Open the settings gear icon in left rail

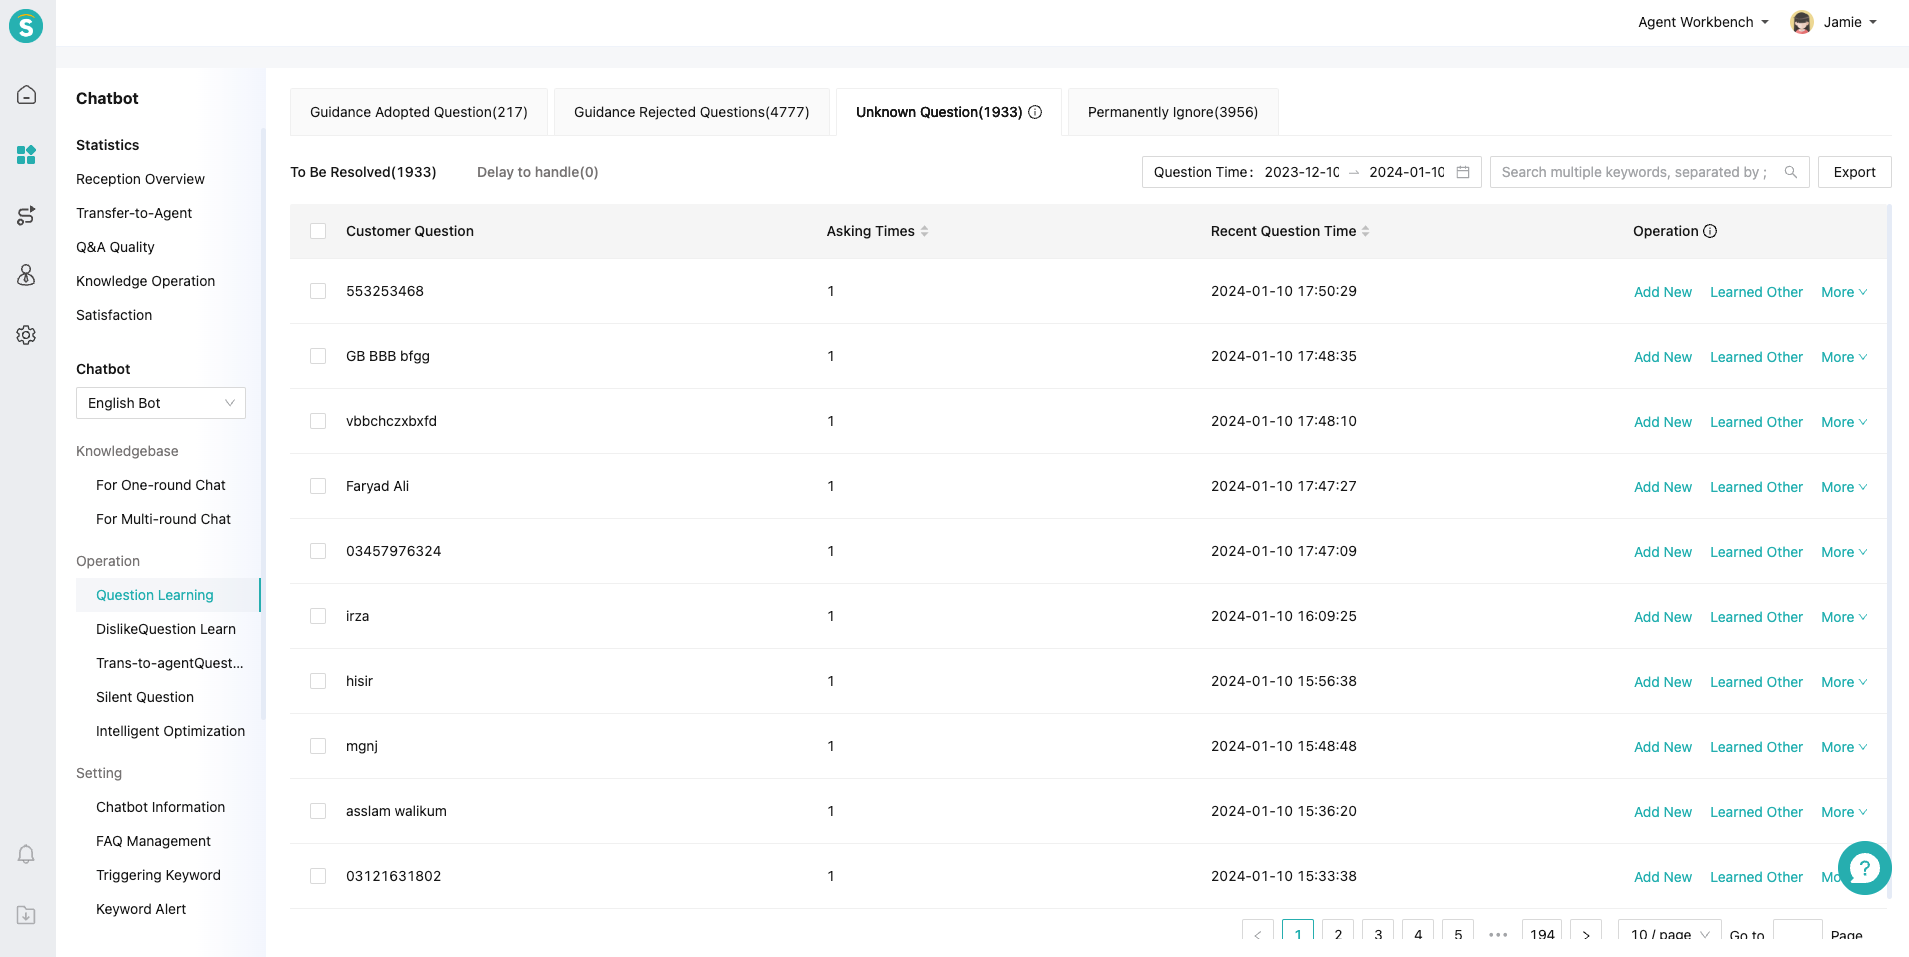[27, 335]
